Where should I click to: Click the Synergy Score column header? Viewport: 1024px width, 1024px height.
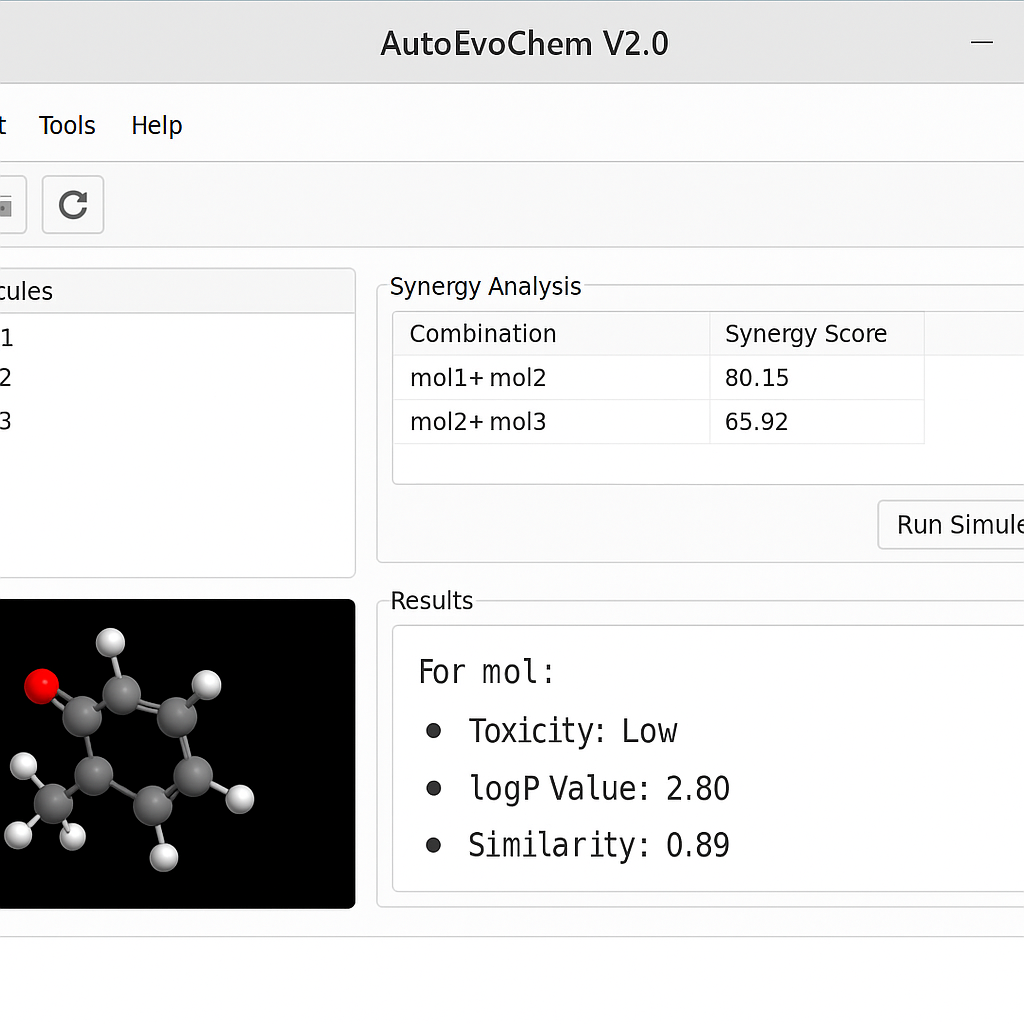pyautogui.click(x=806, y=333)
